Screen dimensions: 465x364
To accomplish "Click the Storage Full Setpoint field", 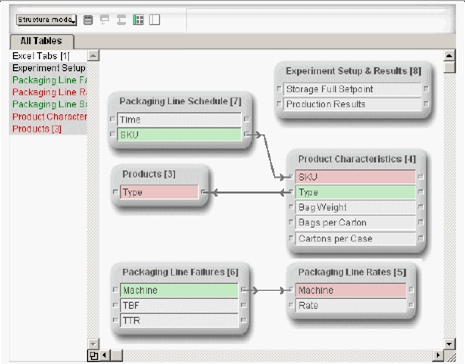I will [352, 89].
